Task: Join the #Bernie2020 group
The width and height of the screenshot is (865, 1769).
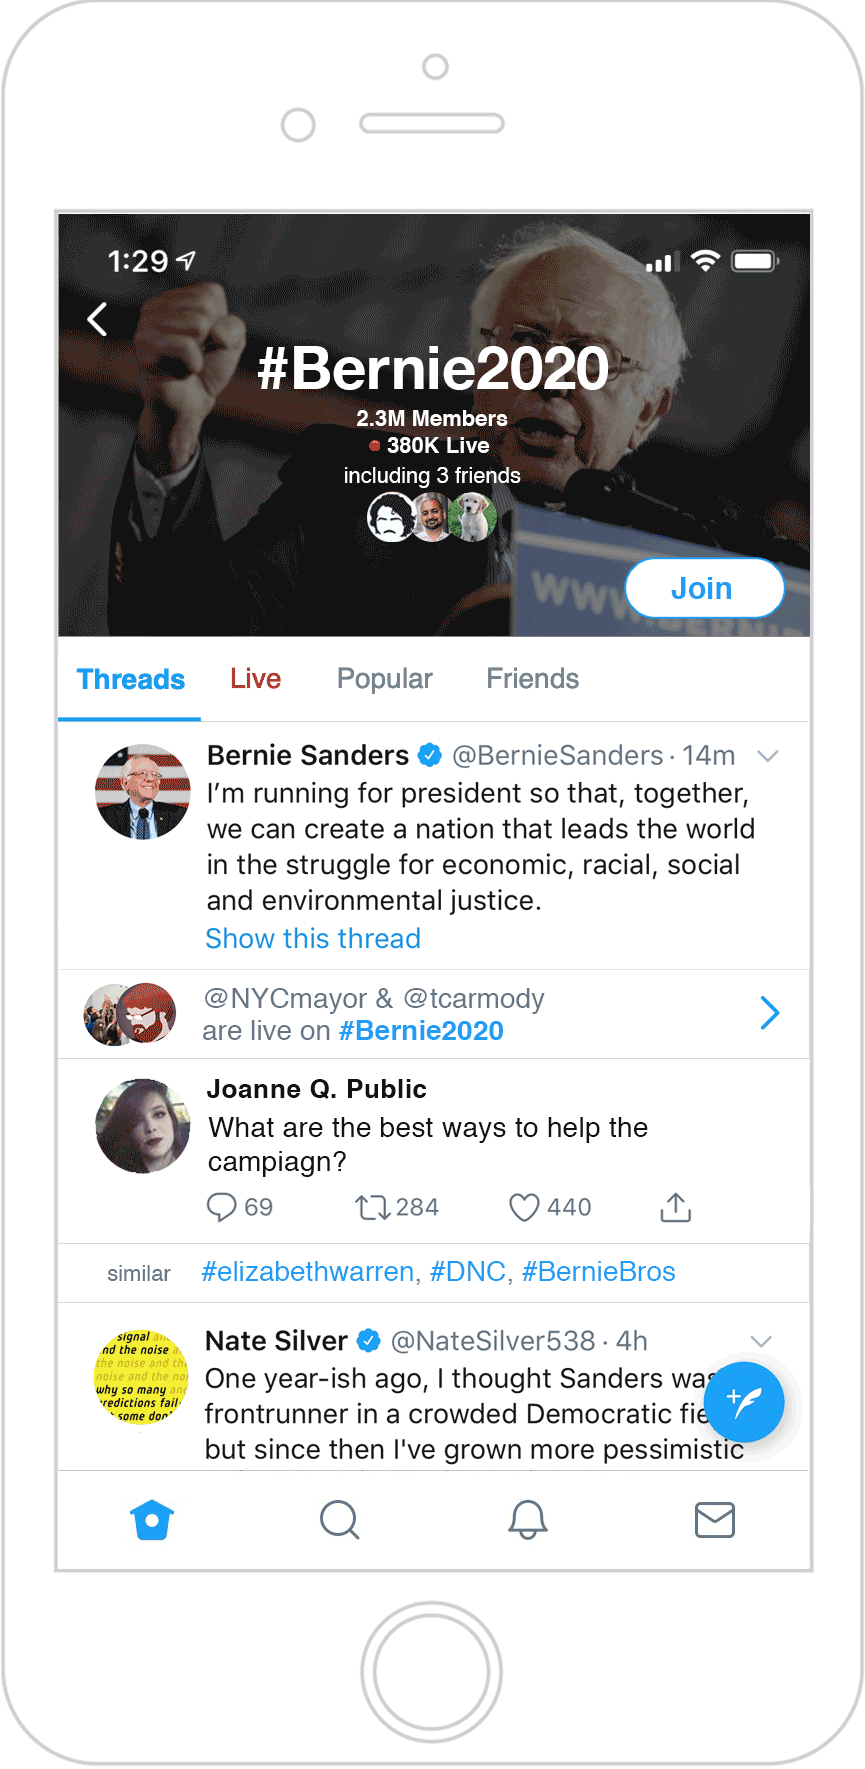Action: click(x=704, y=588)
